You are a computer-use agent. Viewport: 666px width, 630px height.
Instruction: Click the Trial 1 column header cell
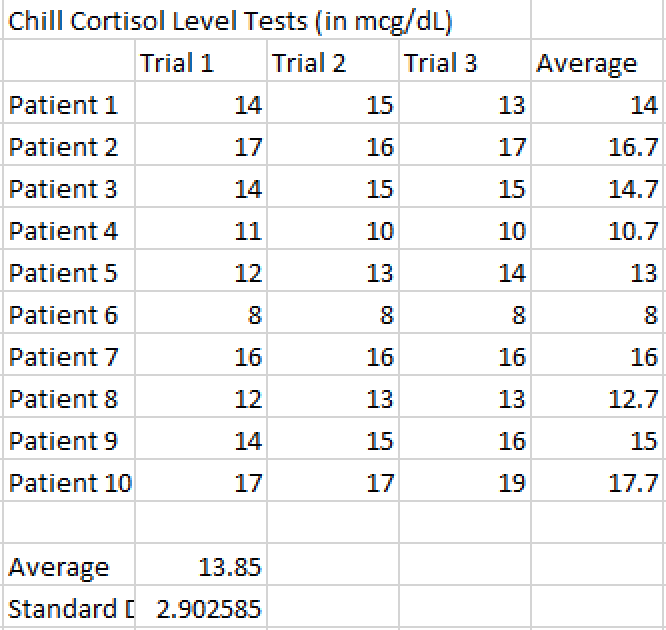coord(200,63)
